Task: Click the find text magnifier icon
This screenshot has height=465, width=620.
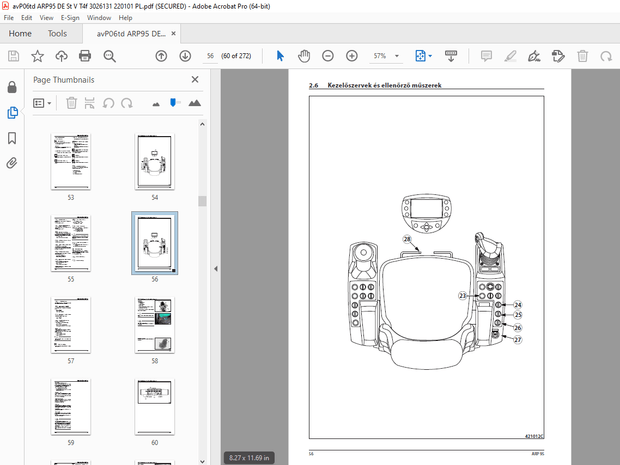Action: (x=109, y=57)
